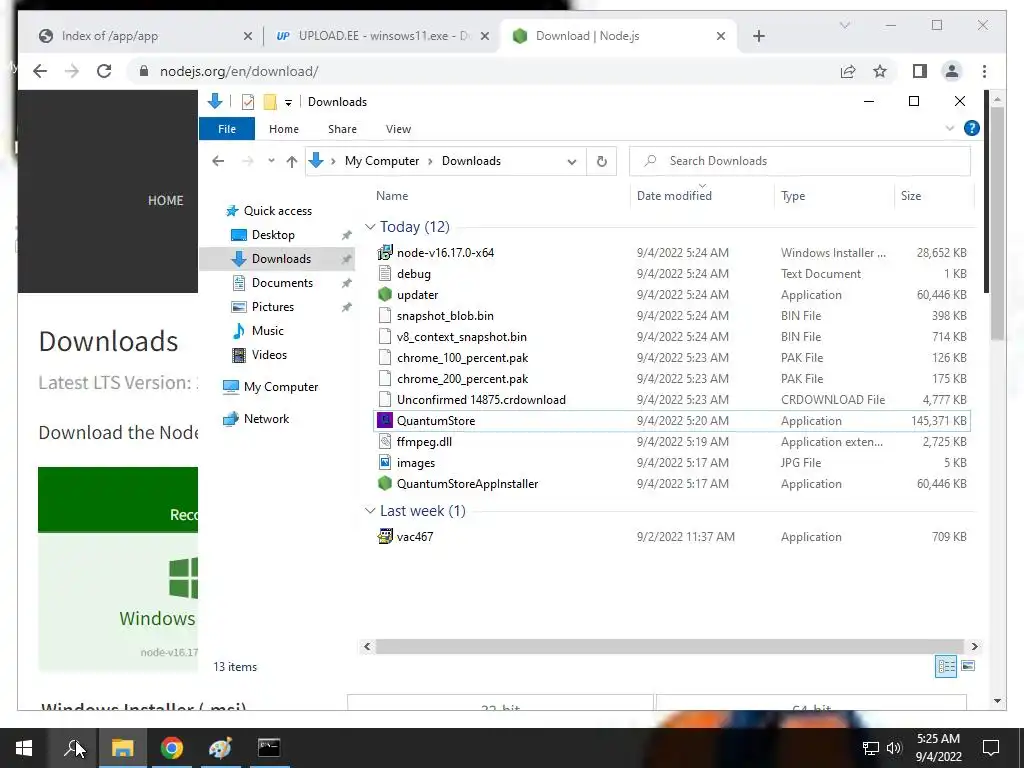
Task: Open Chrome tab search dropdown
Action: (x=844, y=25)
